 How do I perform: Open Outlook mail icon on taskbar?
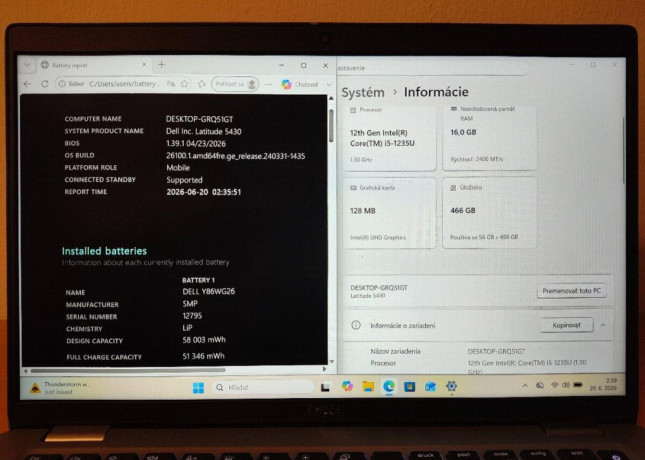click(430, 386)
